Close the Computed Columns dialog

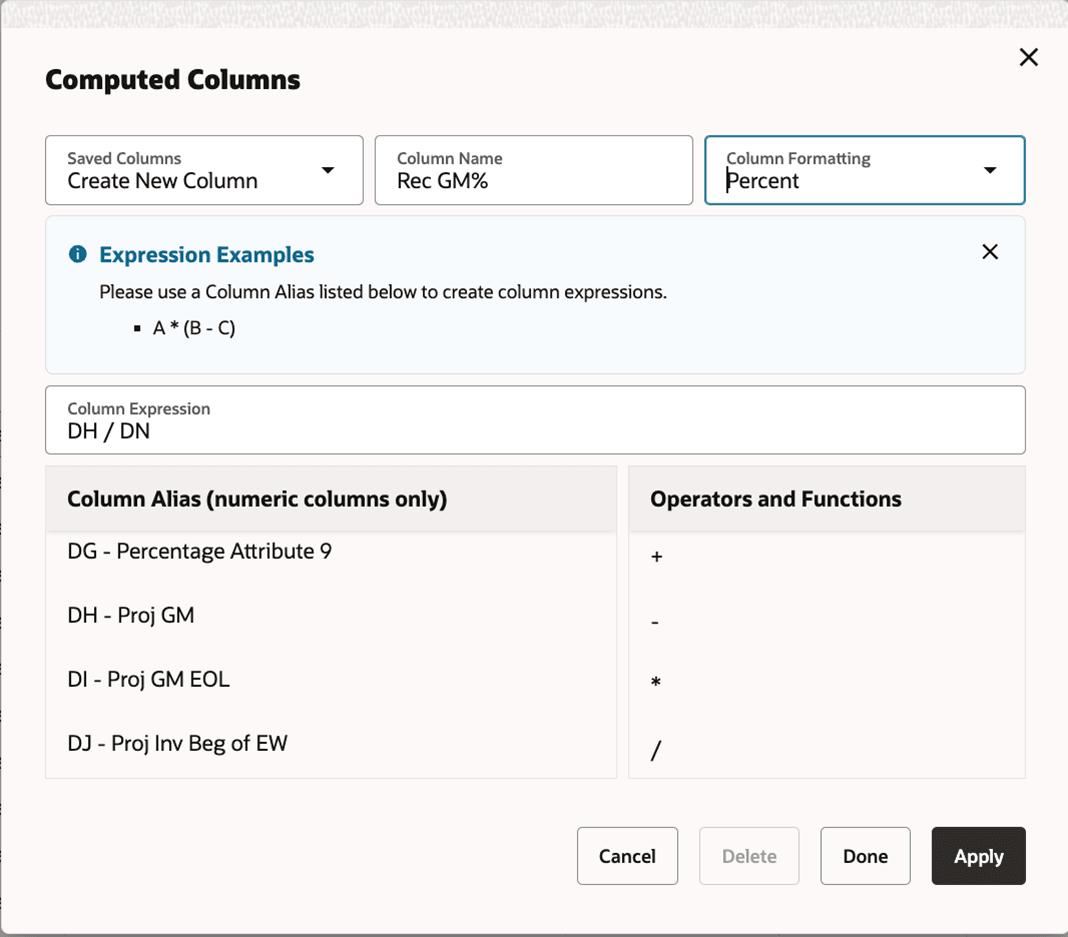coord(1029,57)
